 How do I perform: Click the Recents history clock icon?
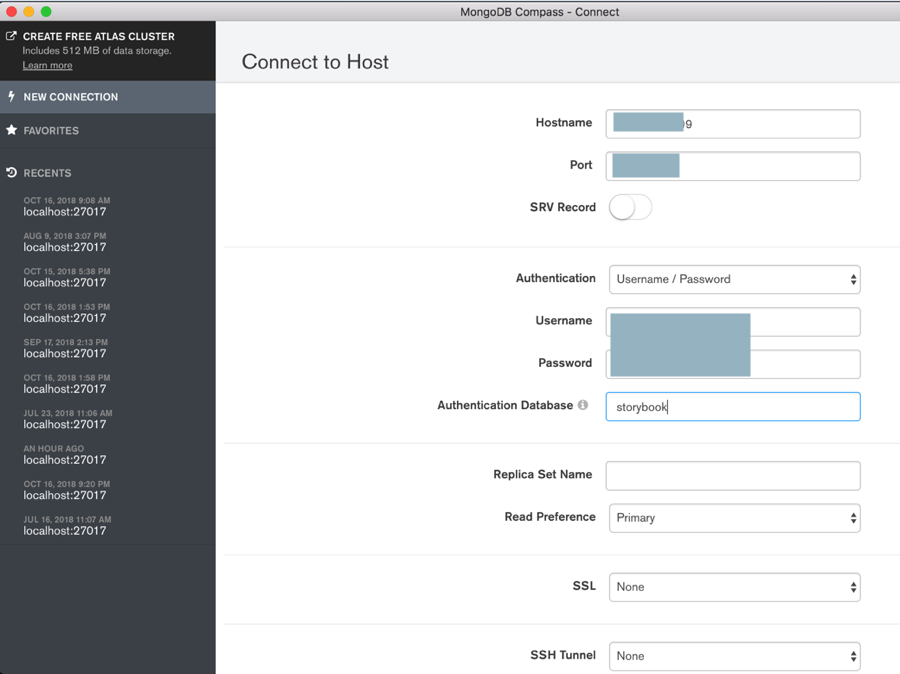coord(12,173)
